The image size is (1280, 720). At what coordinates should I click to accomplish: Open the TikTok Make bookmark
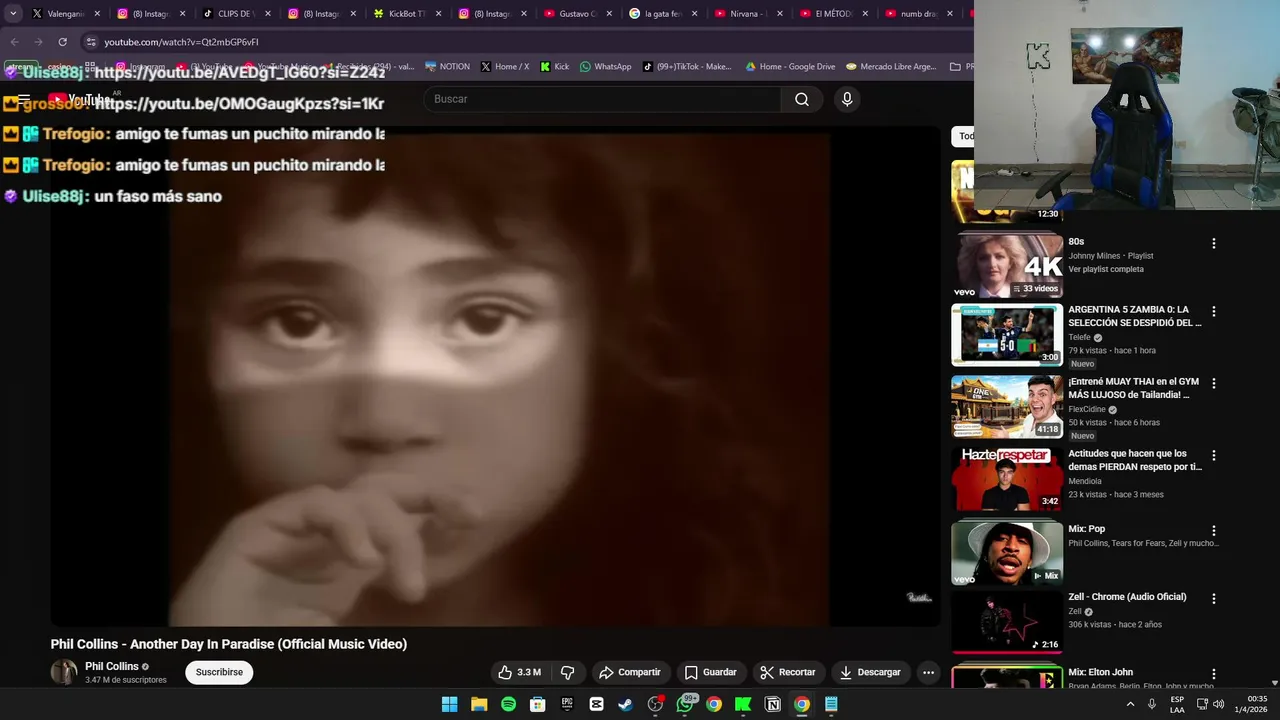click(x=687, y=67)
